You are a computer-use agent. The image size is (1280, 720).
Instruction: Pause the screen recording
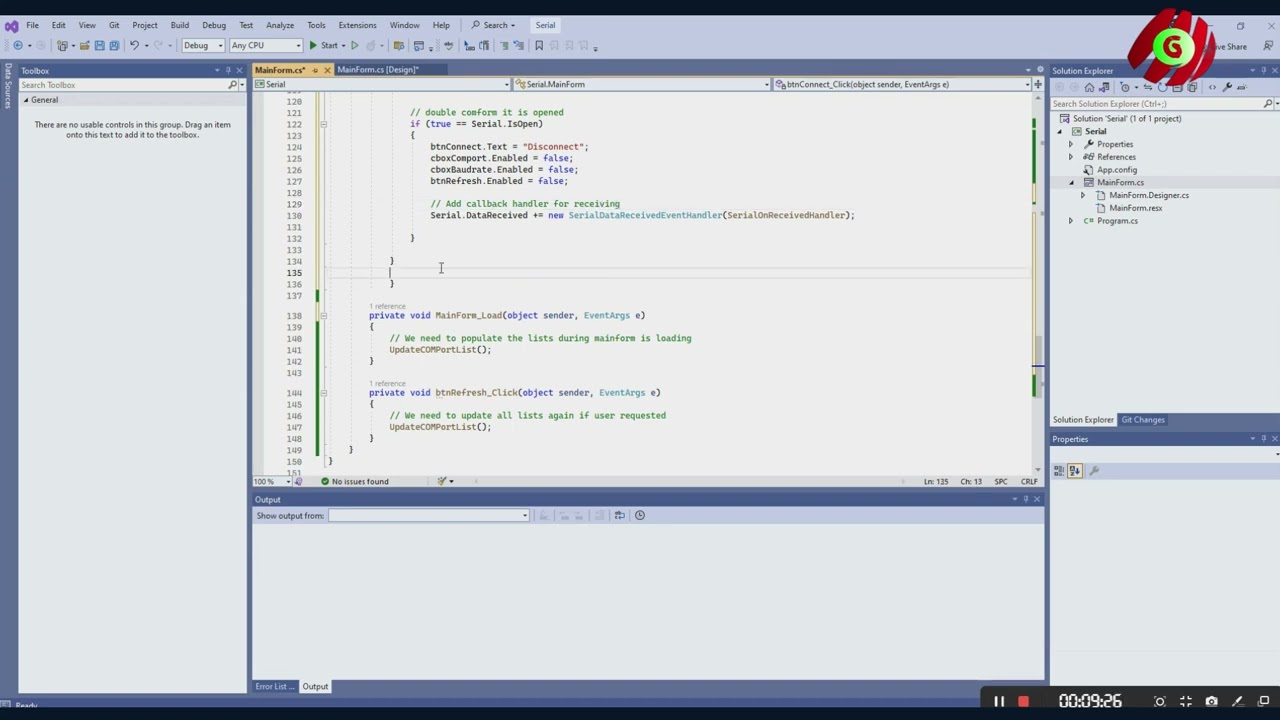click(998, 701)
